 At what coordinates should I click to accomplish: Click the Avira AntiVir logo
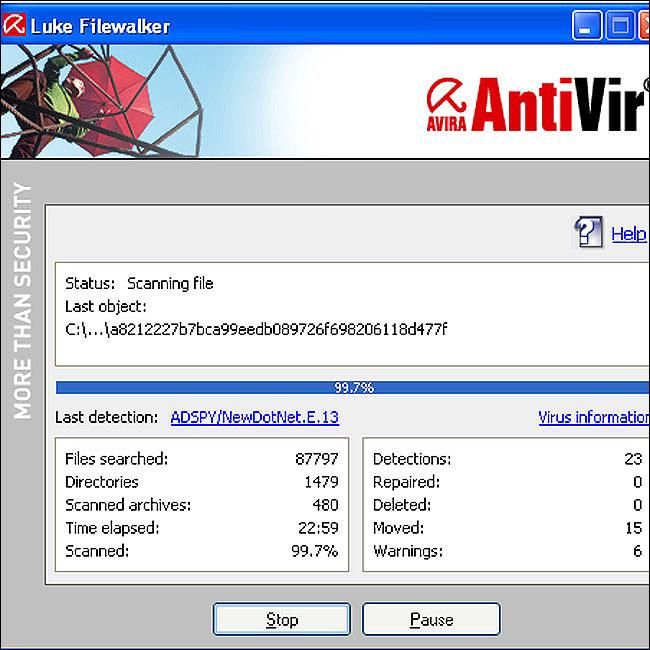tap(537, 104)
